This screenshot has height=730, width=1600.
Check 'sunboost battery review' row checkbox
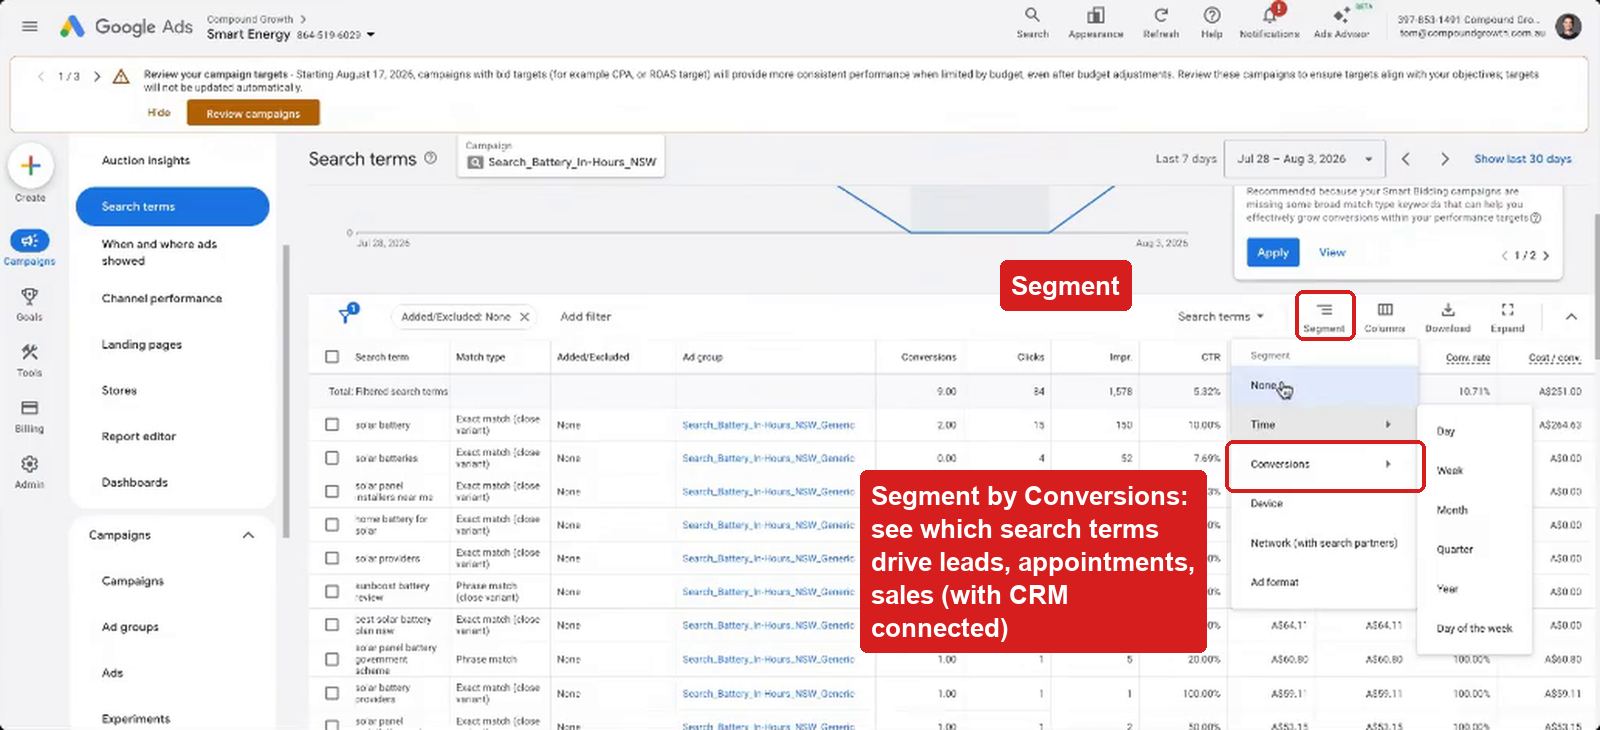click(332, 591)
